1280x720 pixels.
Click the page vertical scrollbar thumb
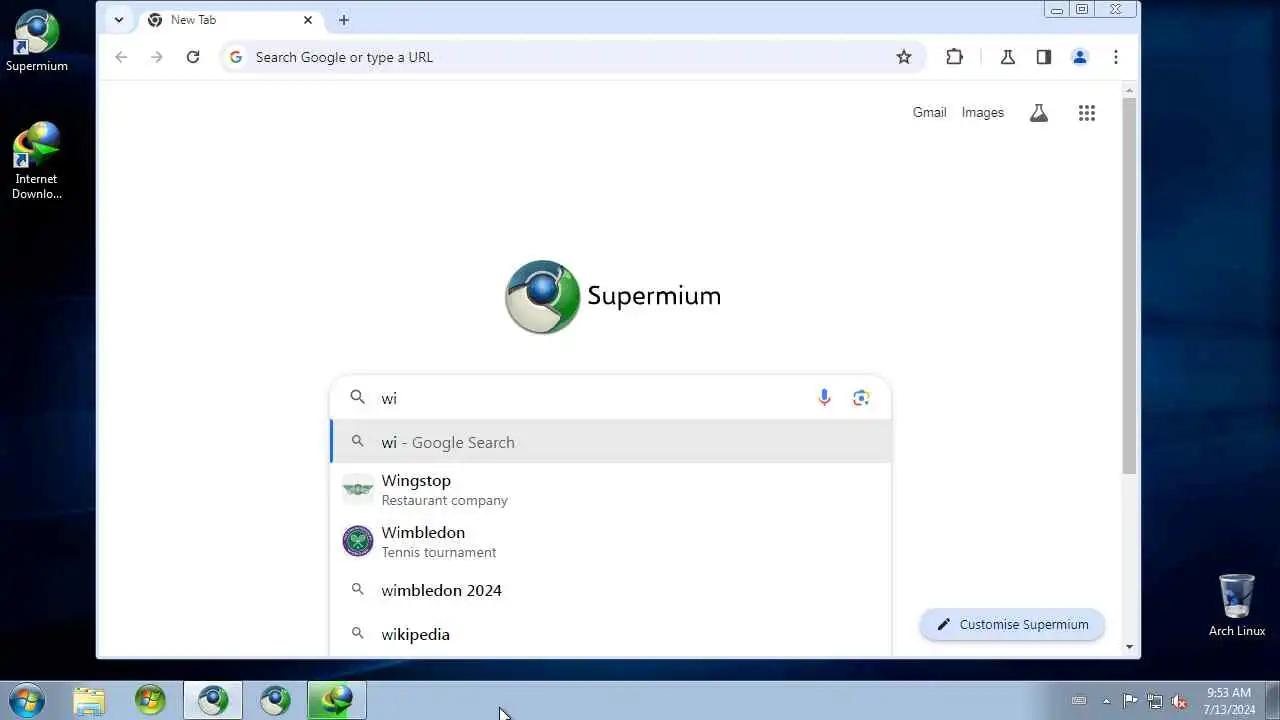point(1129,286)
